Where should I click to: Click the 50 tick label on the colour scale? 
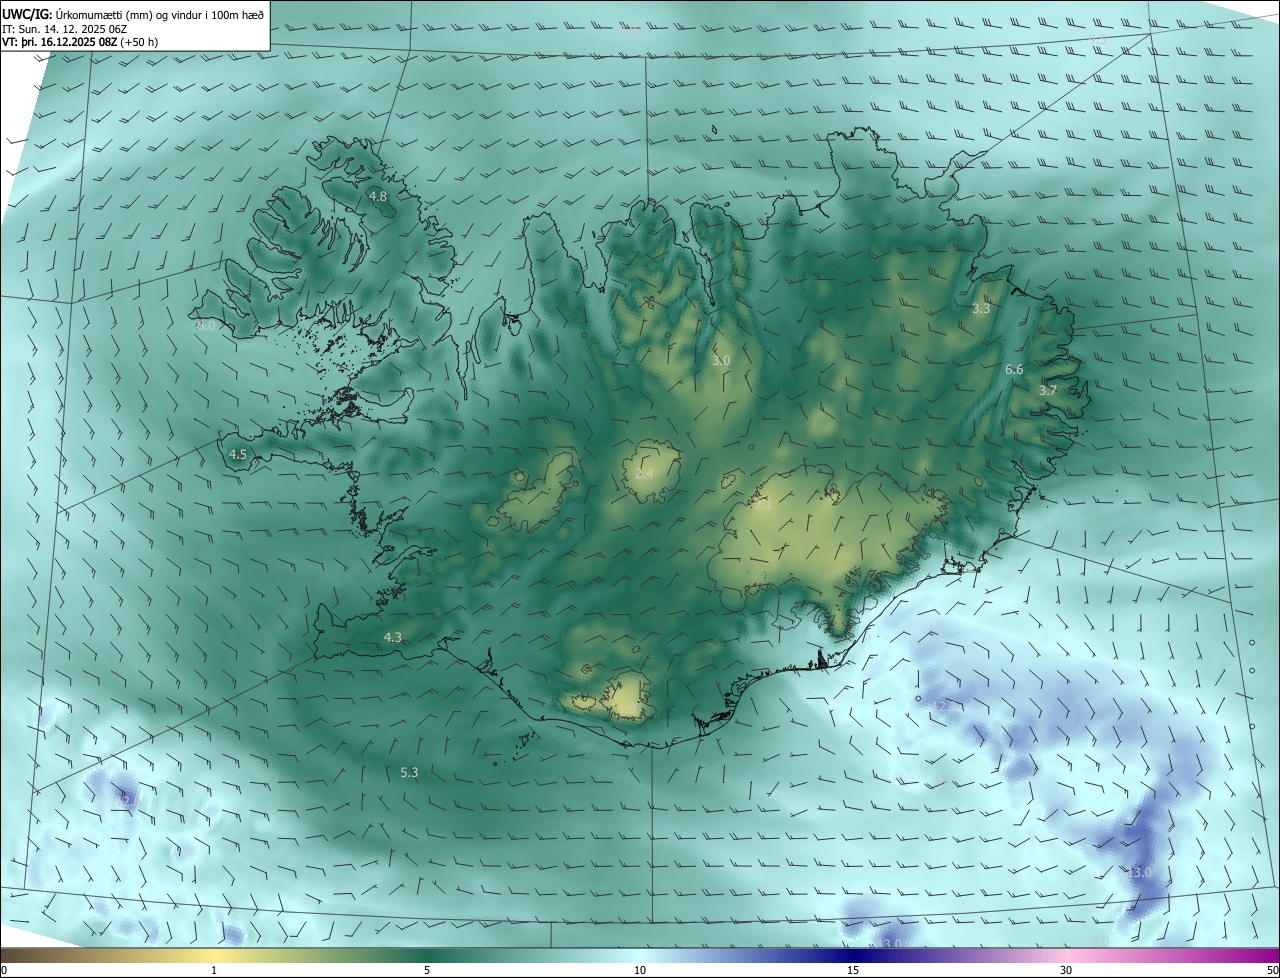click(1272, 970)
